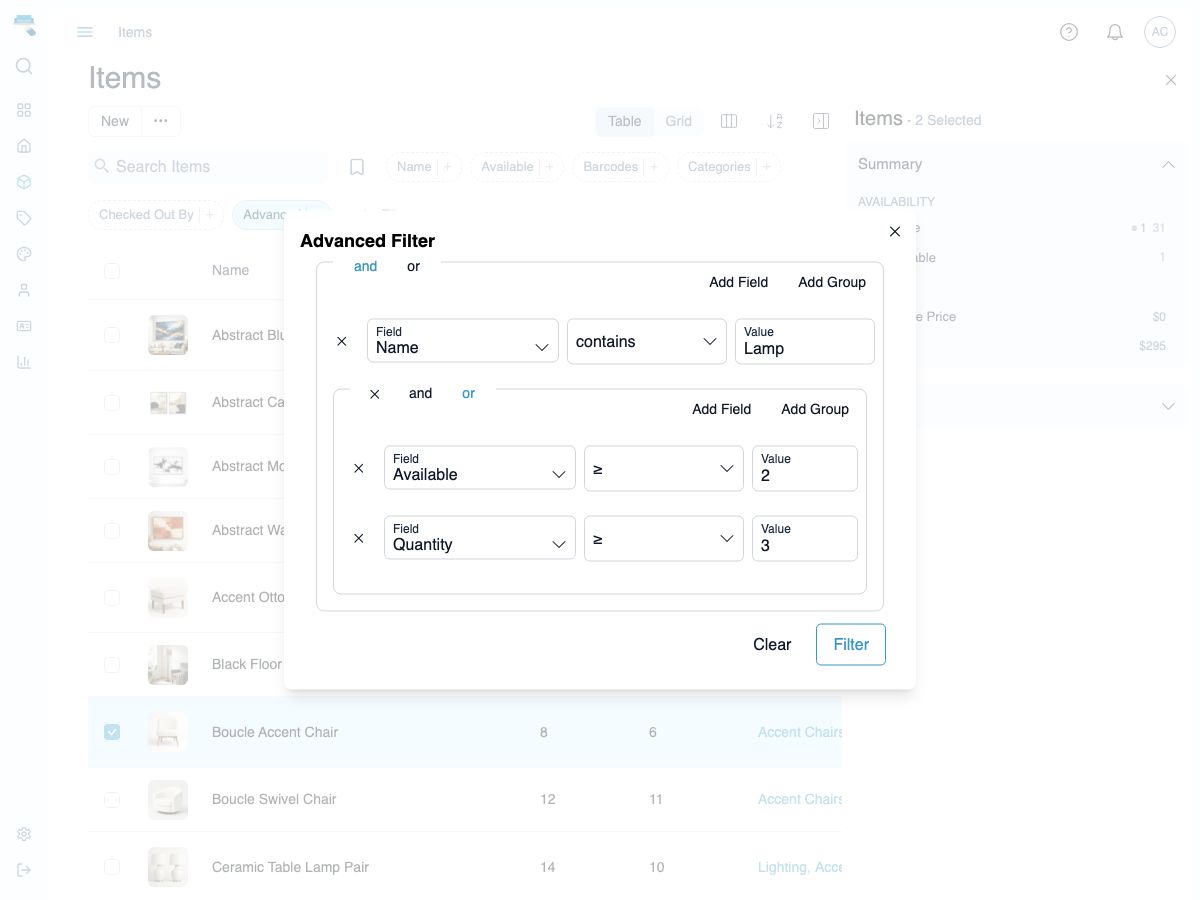Open the Name field dropdown
The height and width of the screenshot is (900, 1200).
[463, 341]
